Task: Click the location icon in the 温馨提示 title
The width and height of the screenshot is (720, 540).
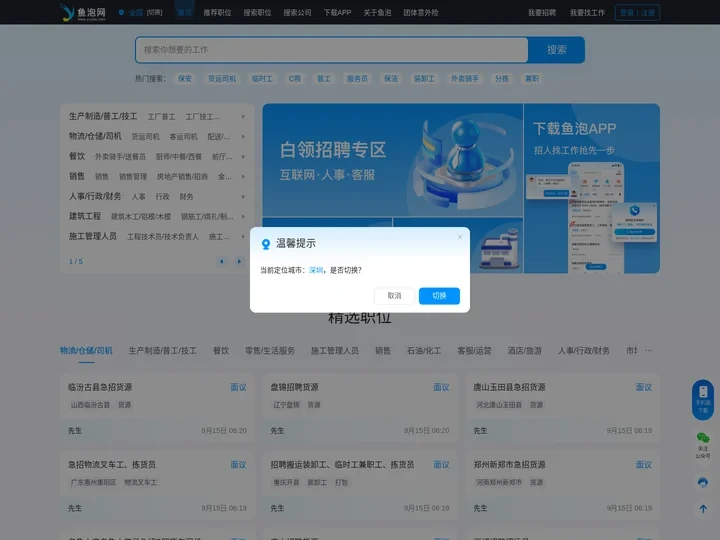Action: [x=265, y=244]
